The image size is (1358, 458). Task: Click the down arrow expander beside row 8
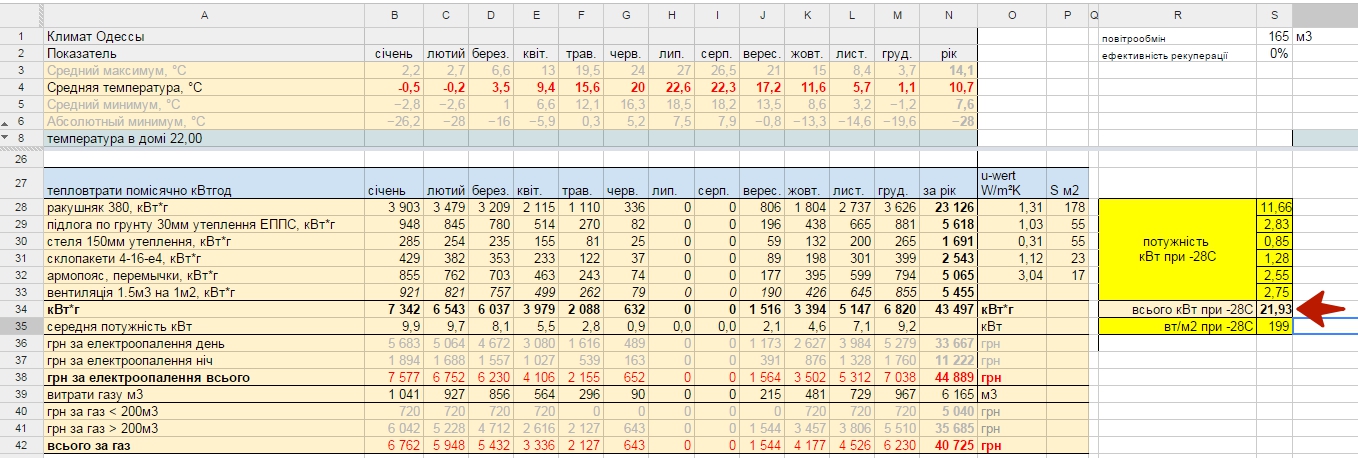pos(6,138)
